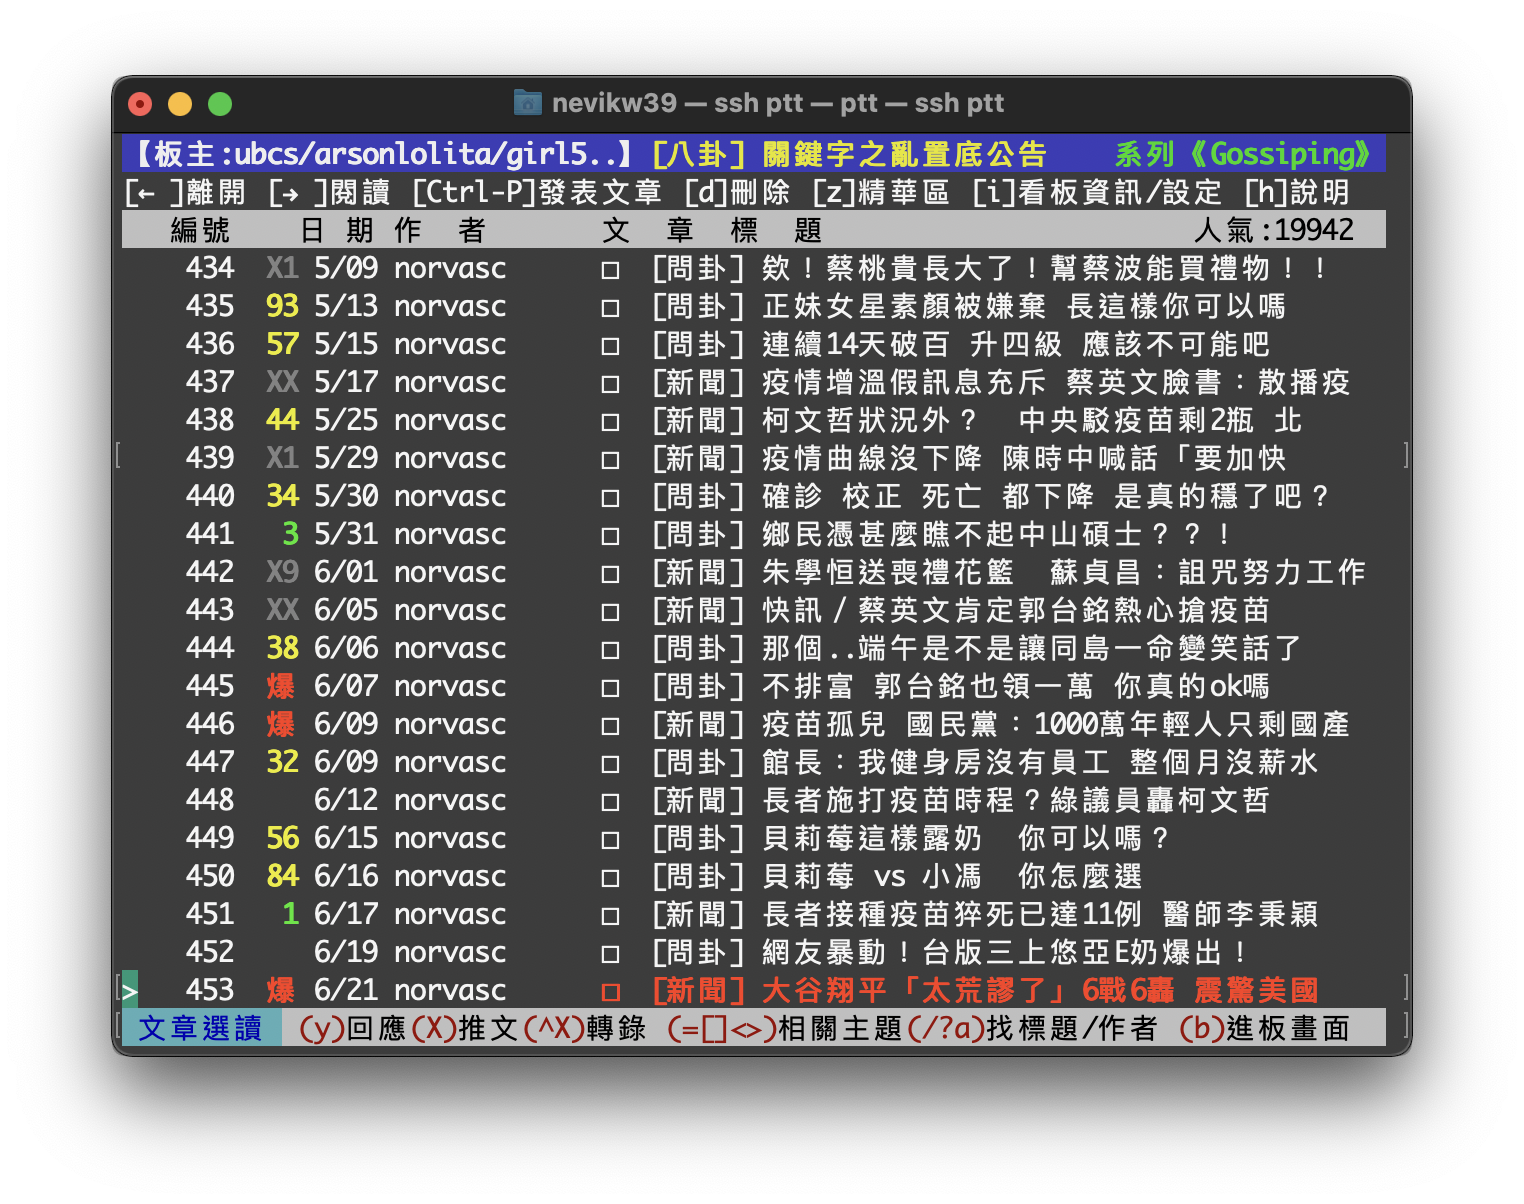Click the 文章標題 column header
The height and width of the screenshot is (1204, 1524).
coord(712,230)
